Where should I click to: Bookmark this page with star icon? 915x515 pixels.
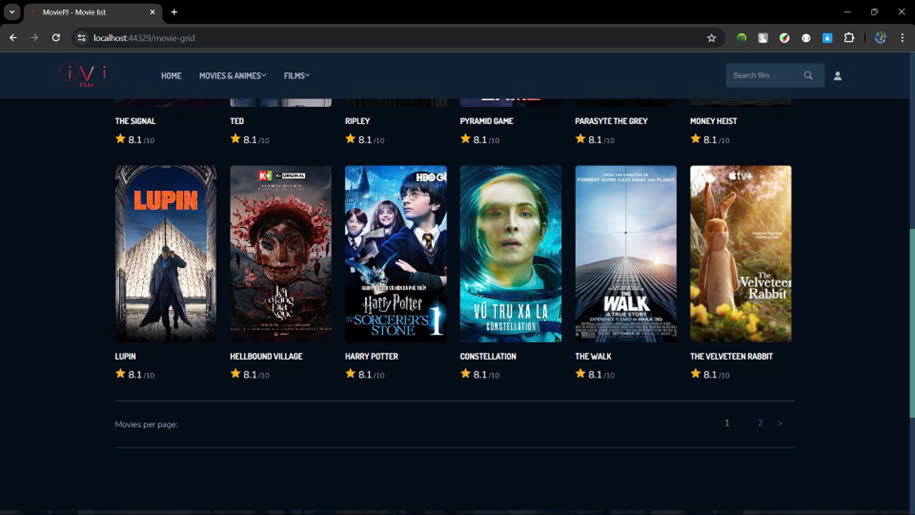[711, 38]
